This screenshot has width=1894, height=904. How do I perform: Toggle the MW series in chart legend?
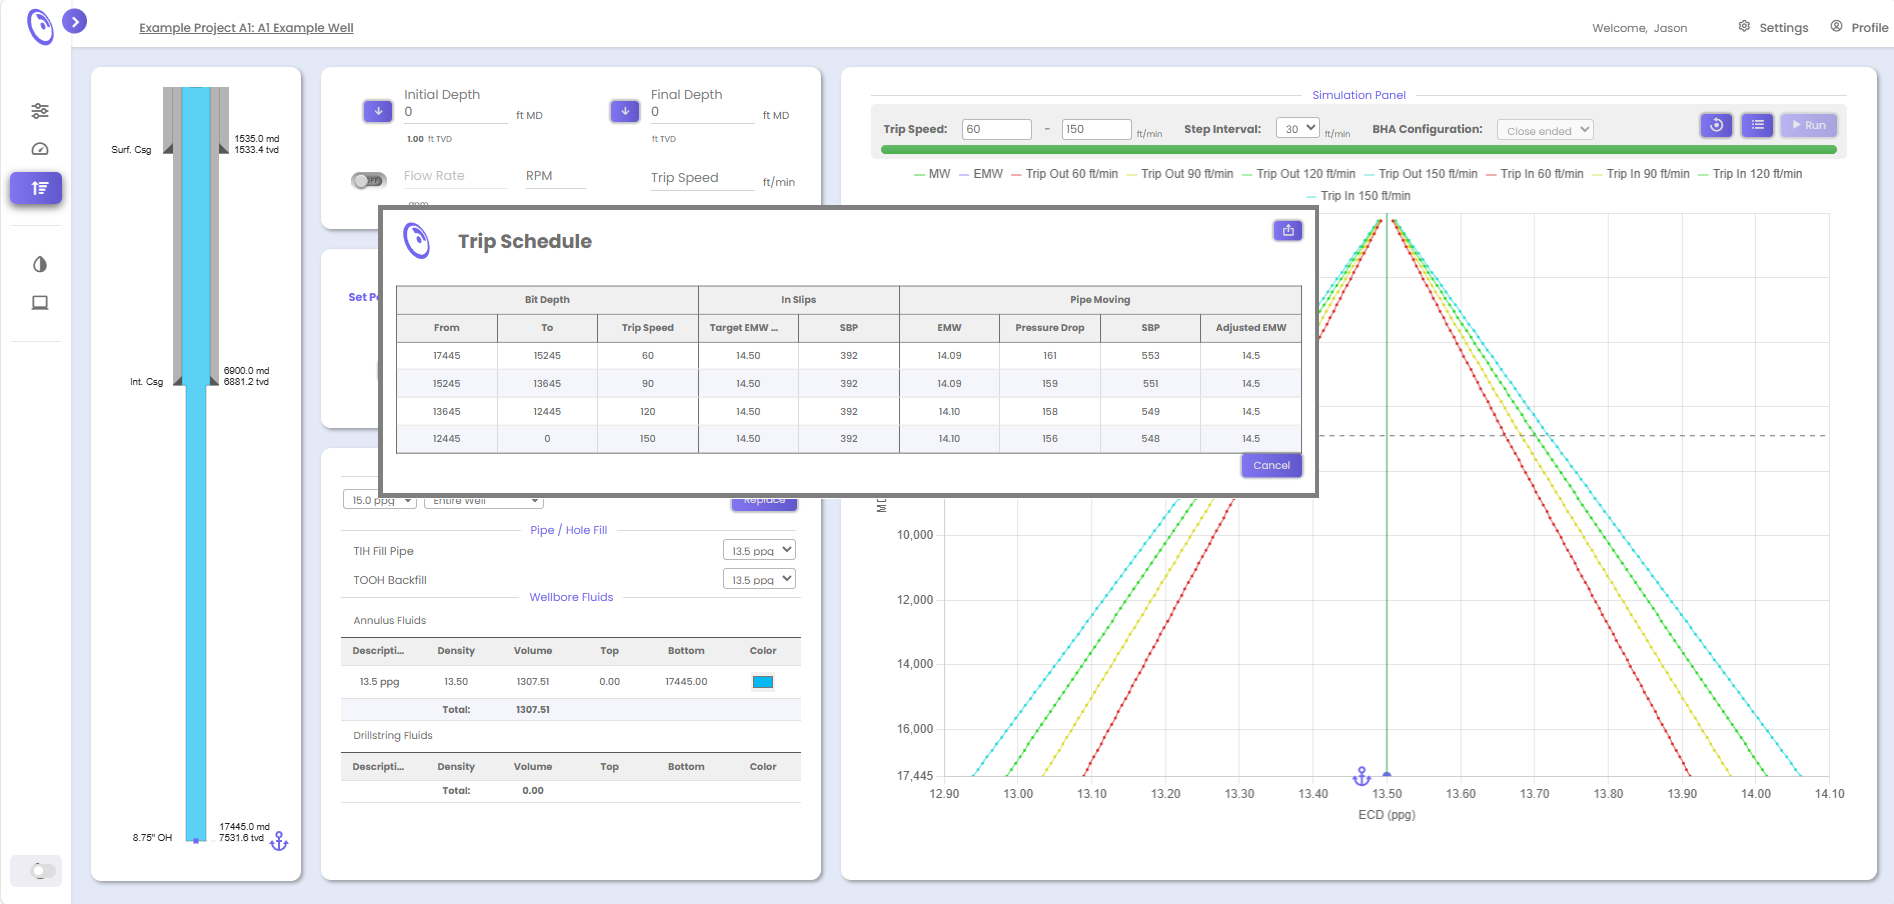click(932, 174)
